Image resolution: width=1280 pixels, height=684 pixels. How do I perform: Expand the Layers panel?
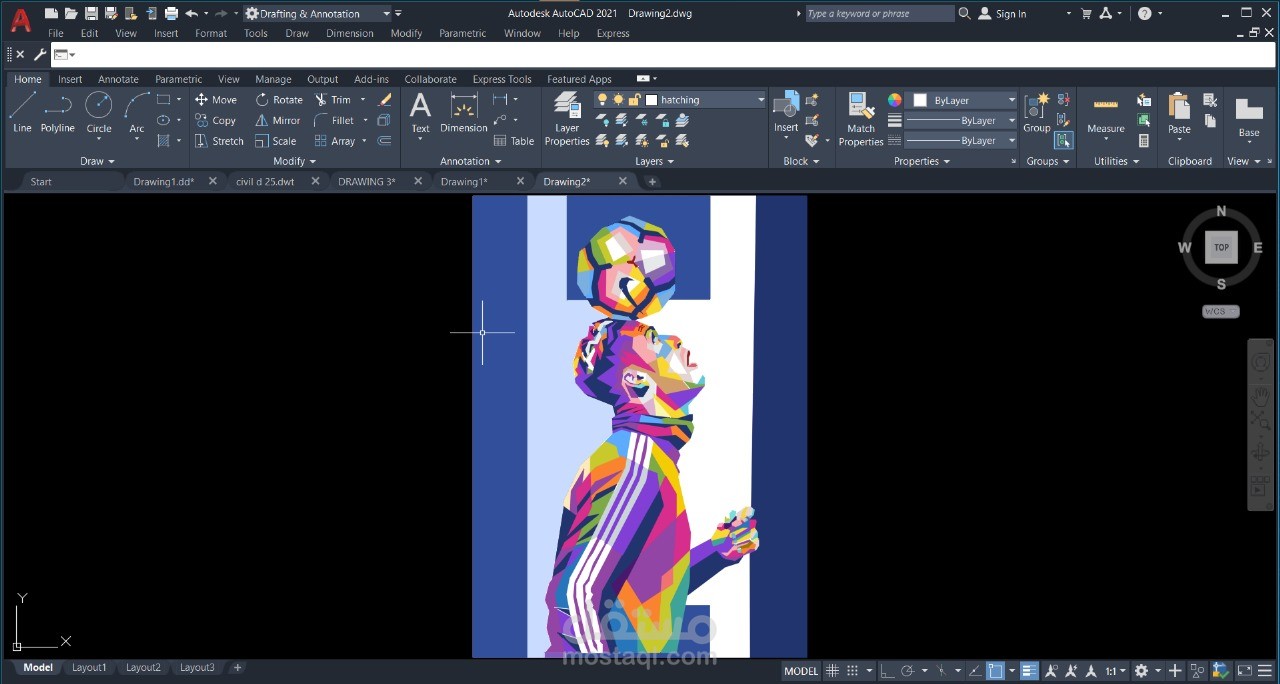point(654,161)
